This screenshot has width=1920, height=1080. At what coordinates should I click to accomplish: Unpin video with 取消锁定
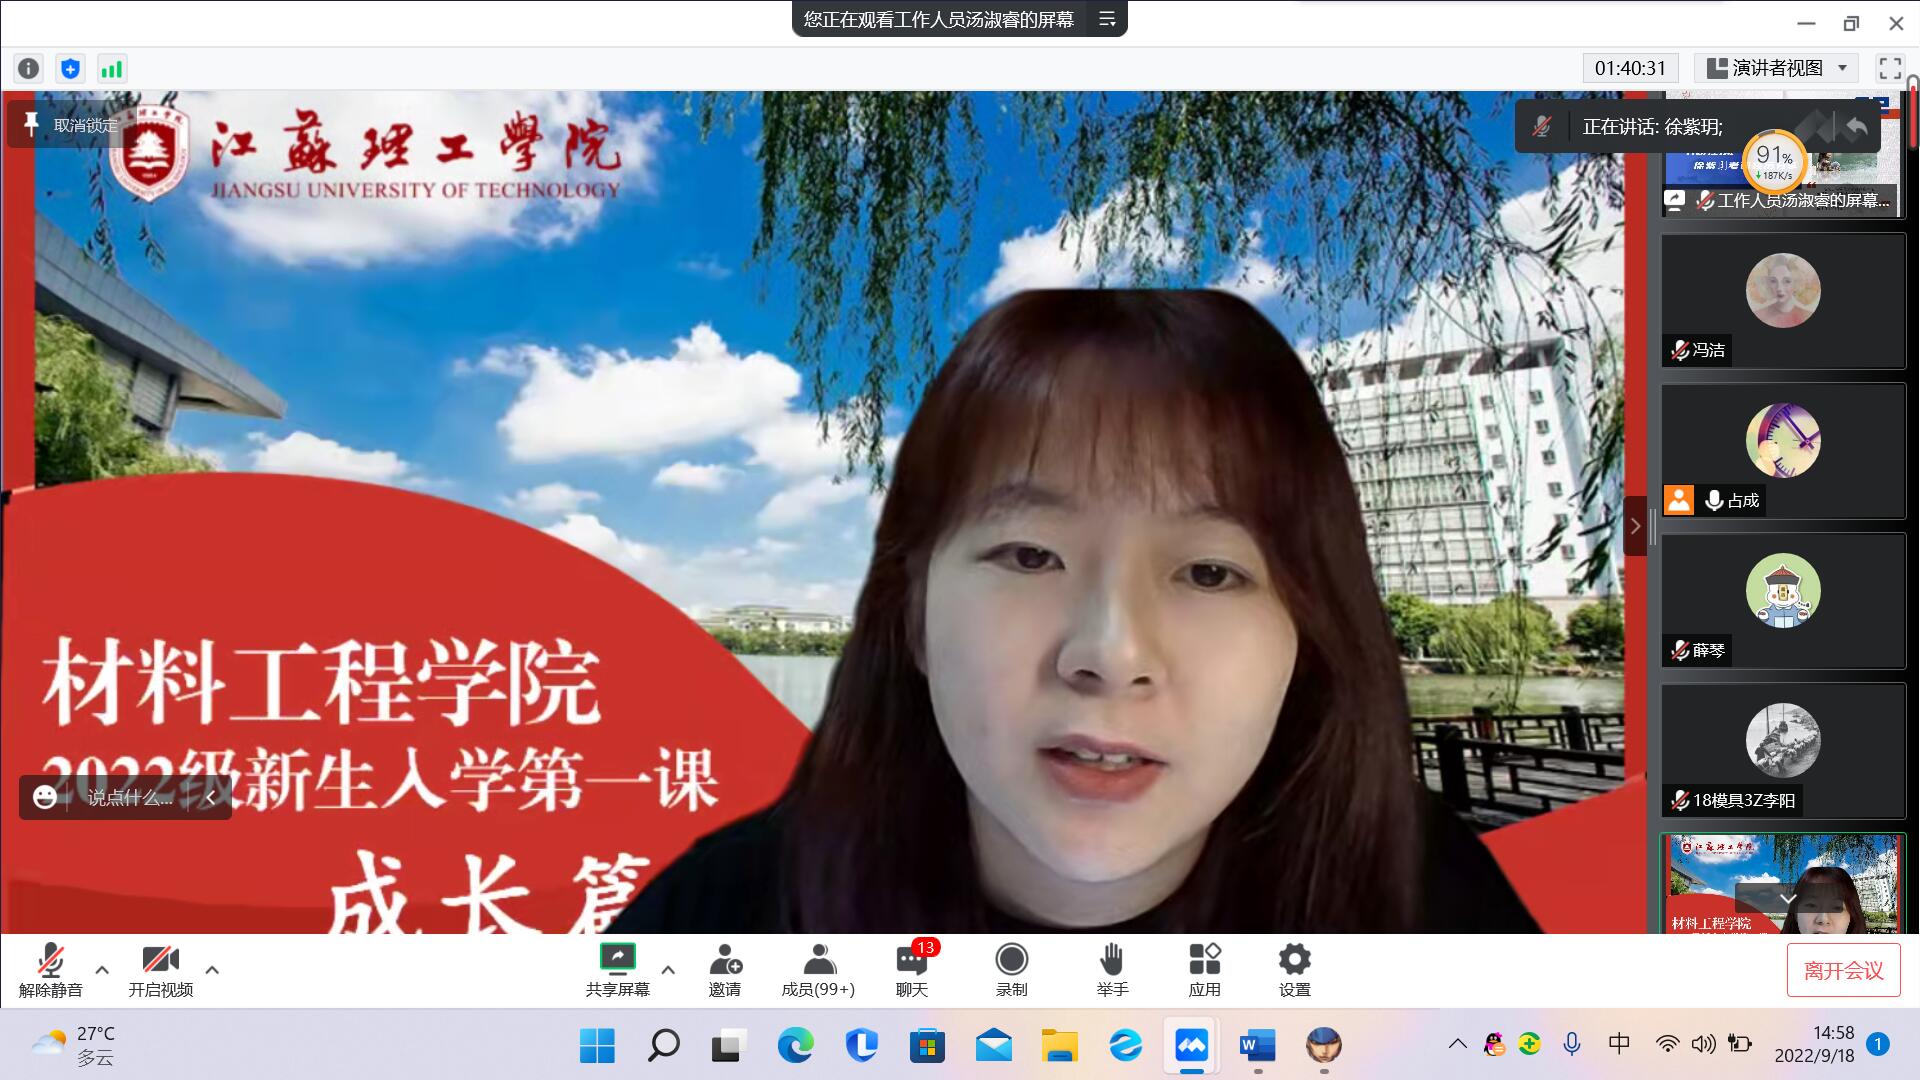click(x=70, y=125)
